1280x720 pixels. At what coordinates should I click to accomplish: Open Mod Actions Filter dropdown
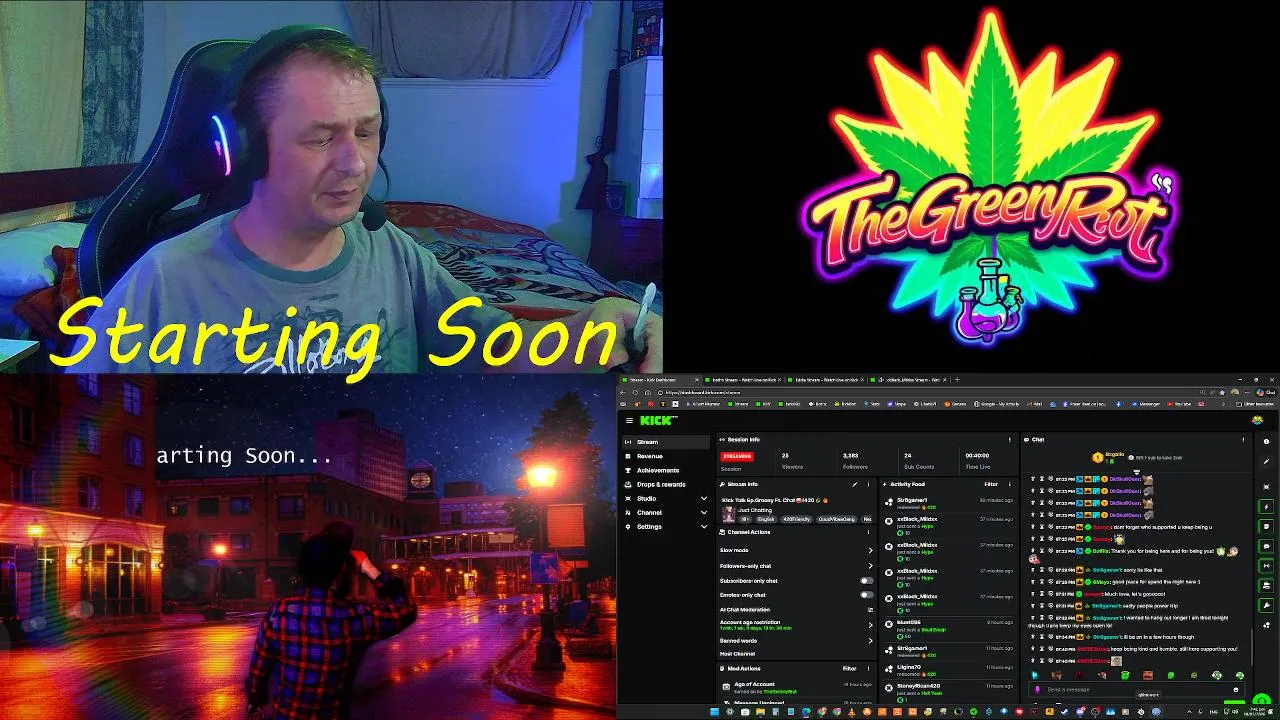pyautogui.click(x=849, y=669)
